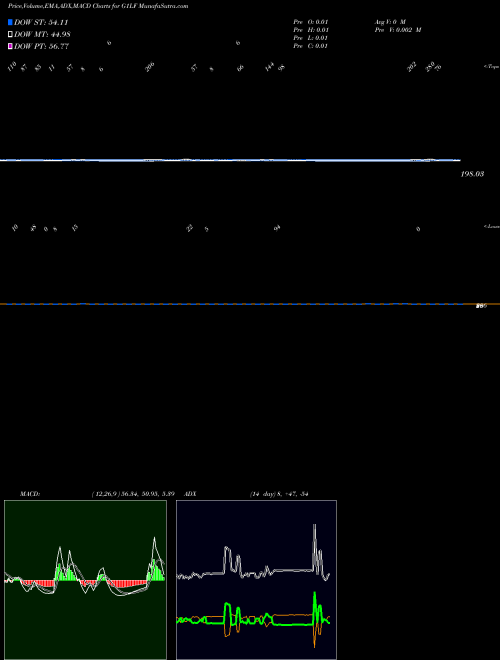Select the 'DOW PT: 56.77' label

coord(42,46)
